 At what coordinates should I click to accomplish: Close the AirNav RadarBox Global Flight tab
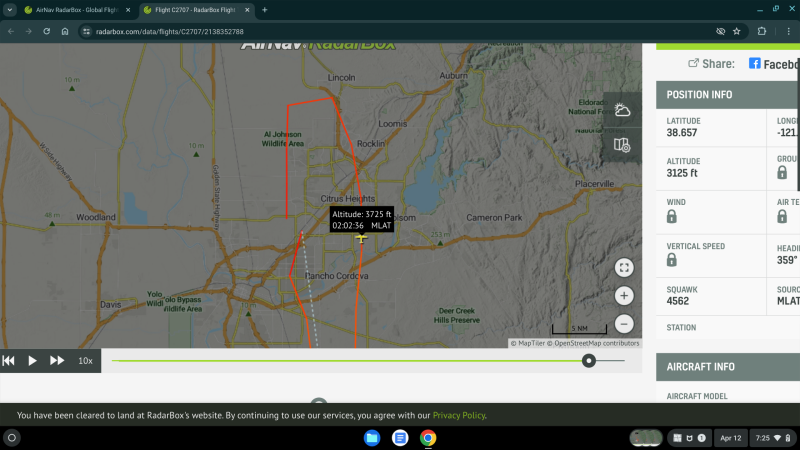(128, 10)
